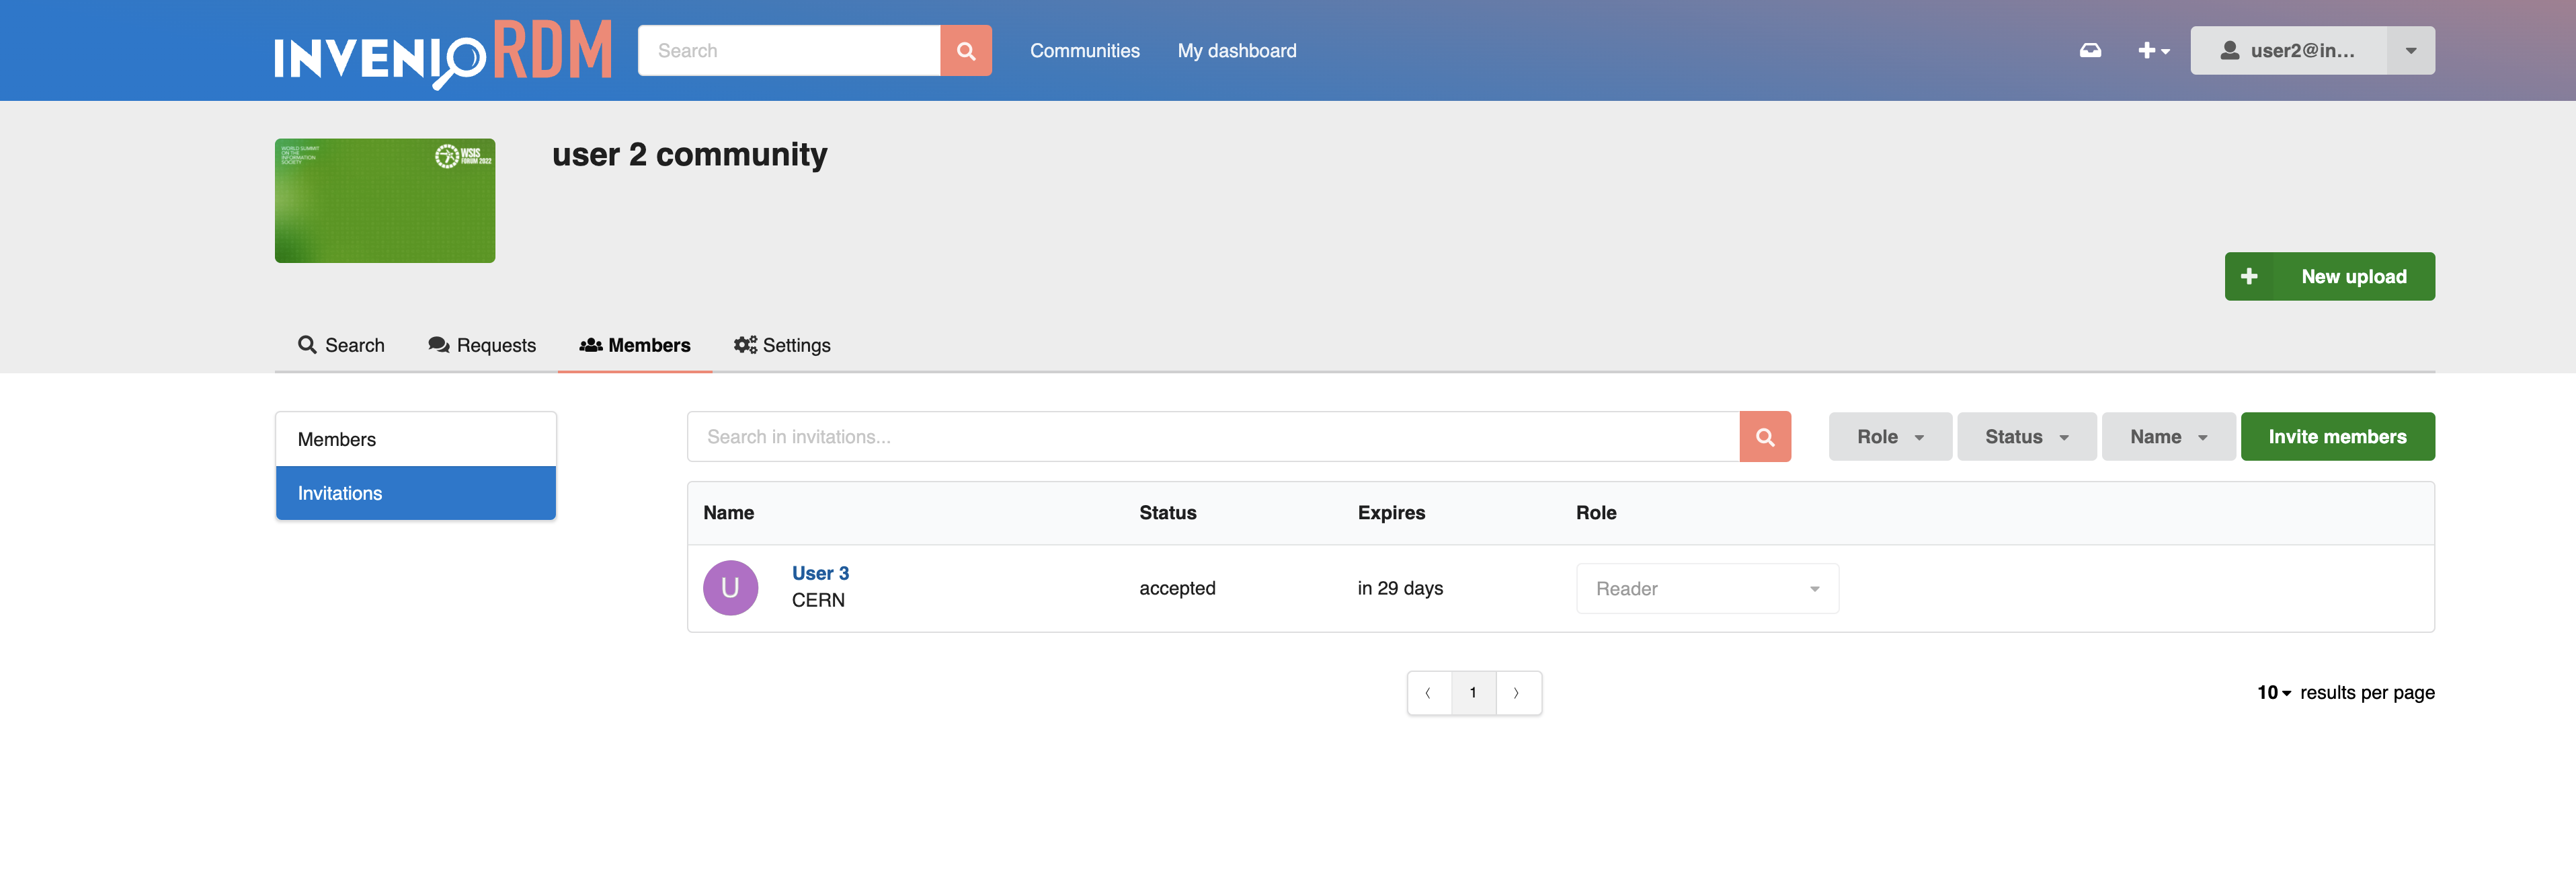Screen dimensions: 2576x869
Task: Open the Role filter dropdown
Action: 1889,436
